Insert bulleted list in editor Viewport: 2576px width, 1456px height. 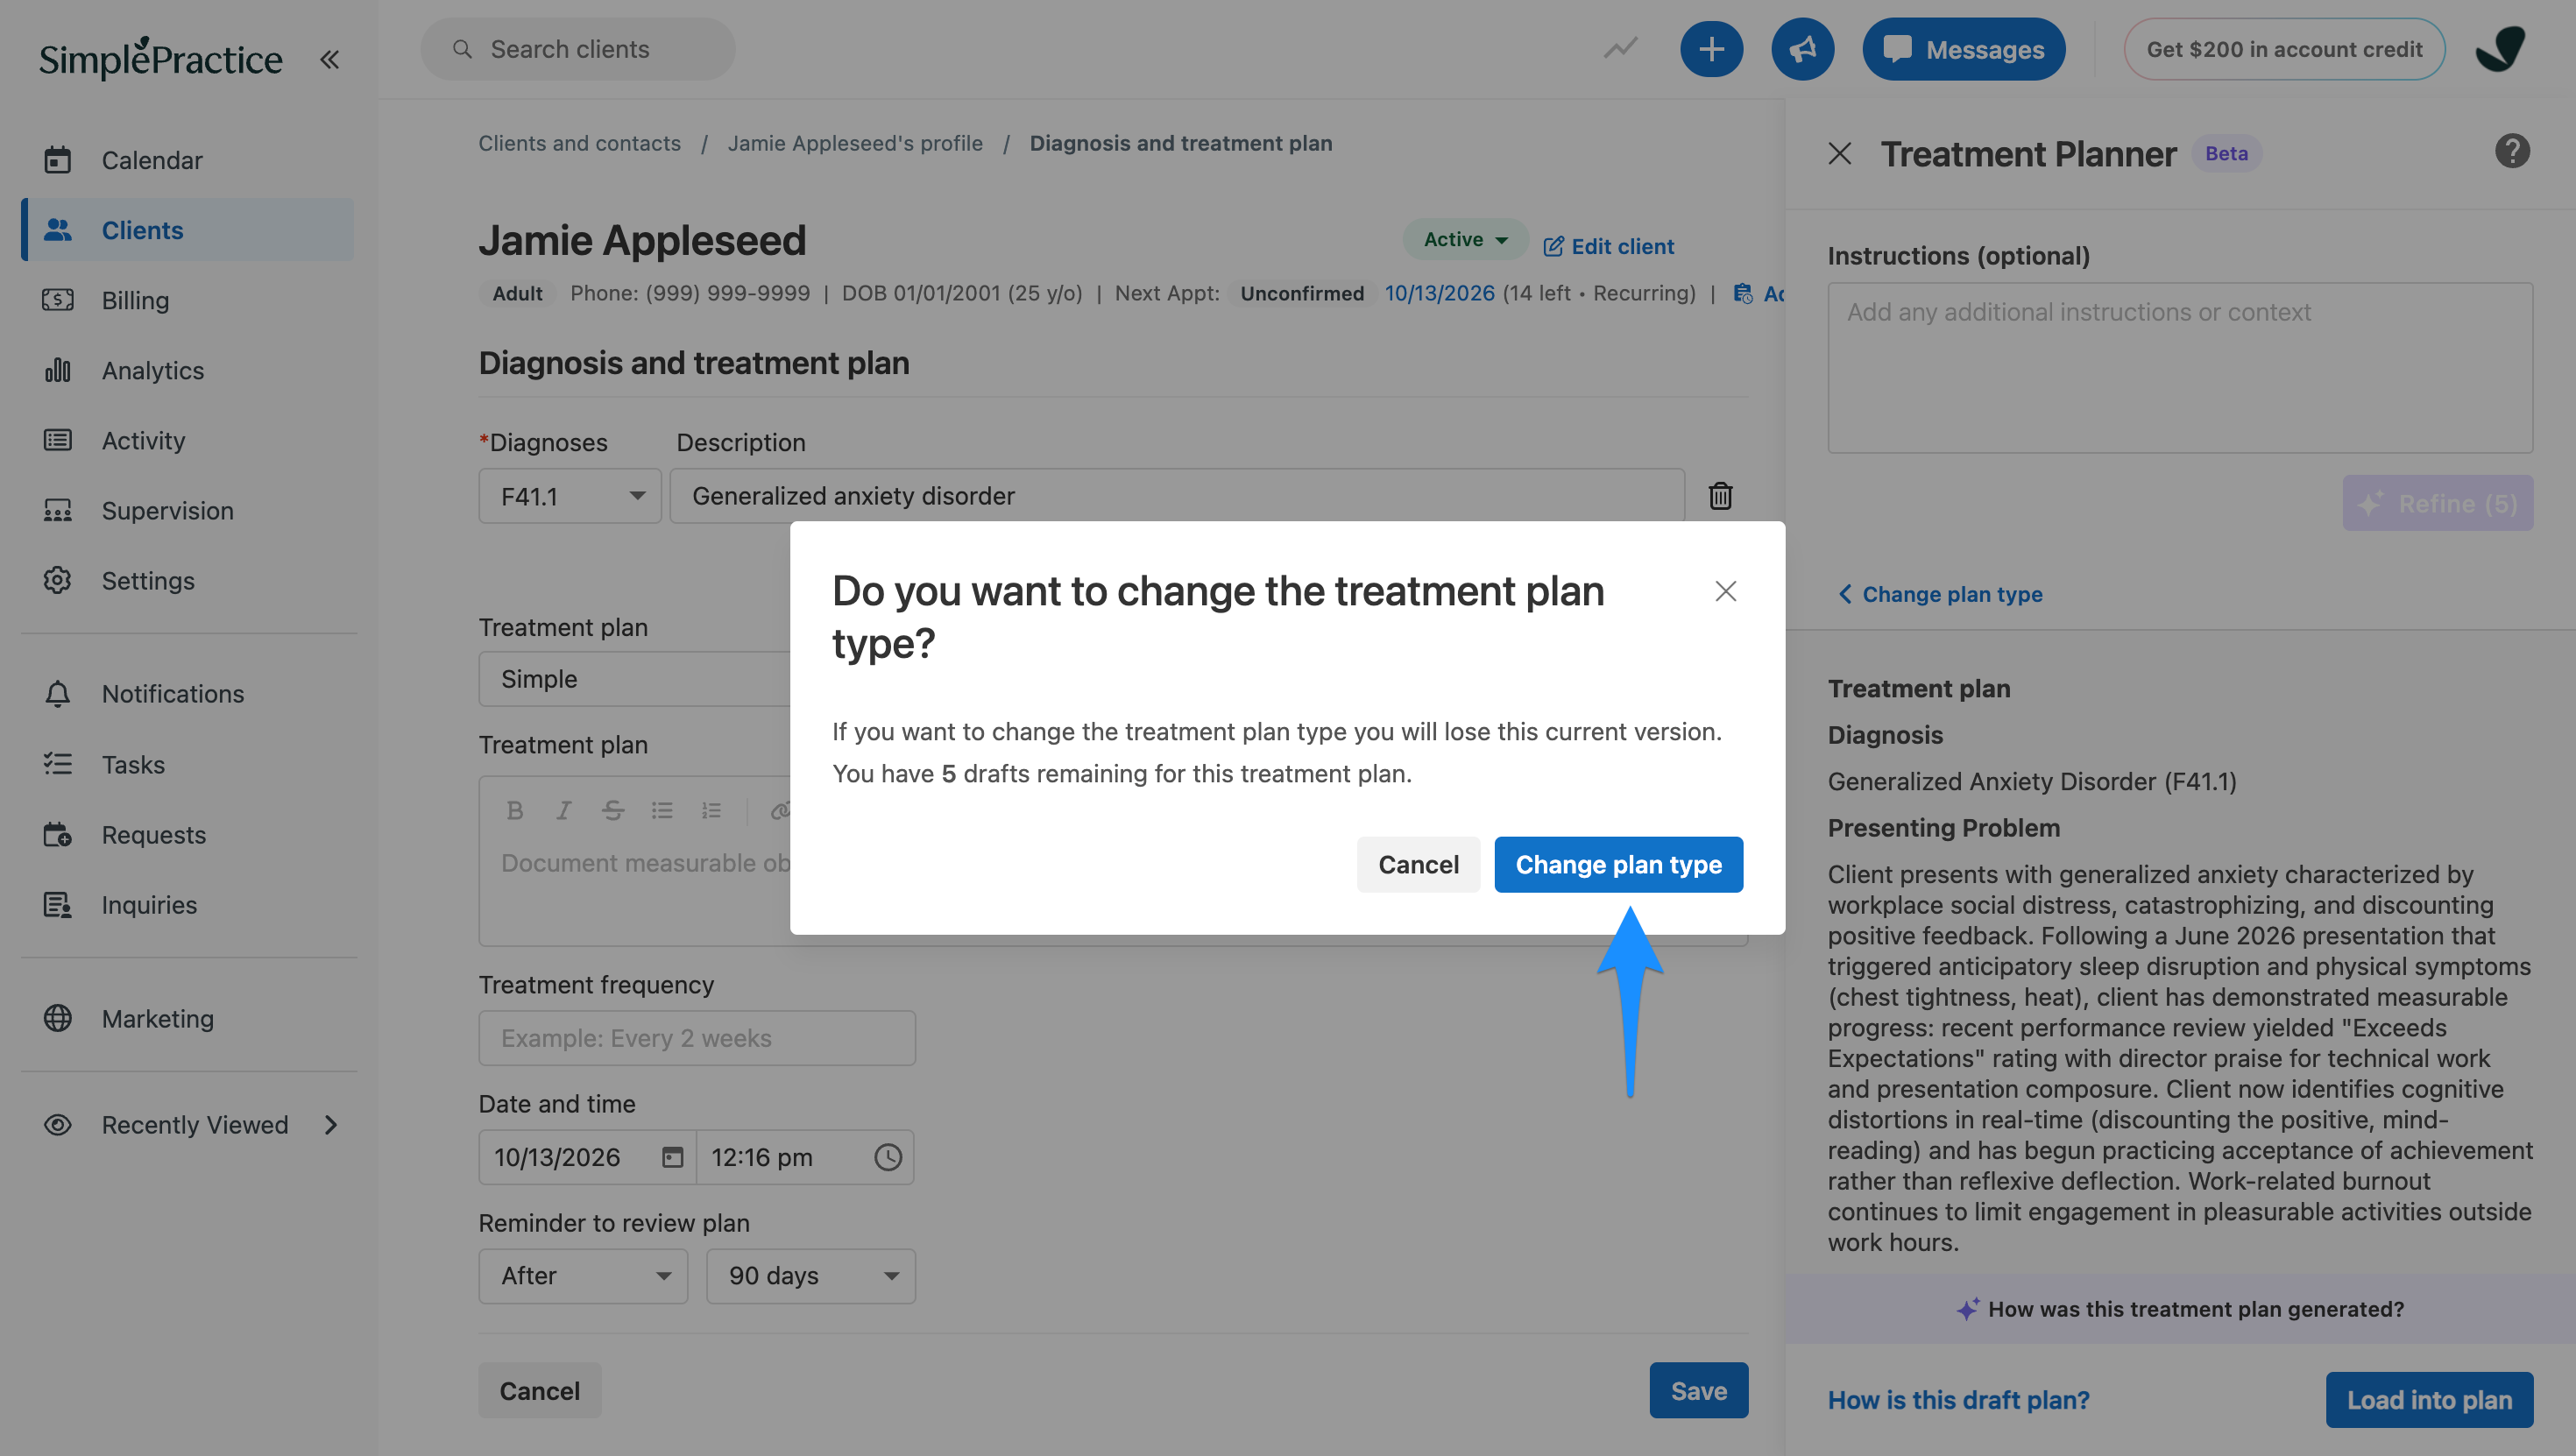pyautogui.click(x=662, y=810)
